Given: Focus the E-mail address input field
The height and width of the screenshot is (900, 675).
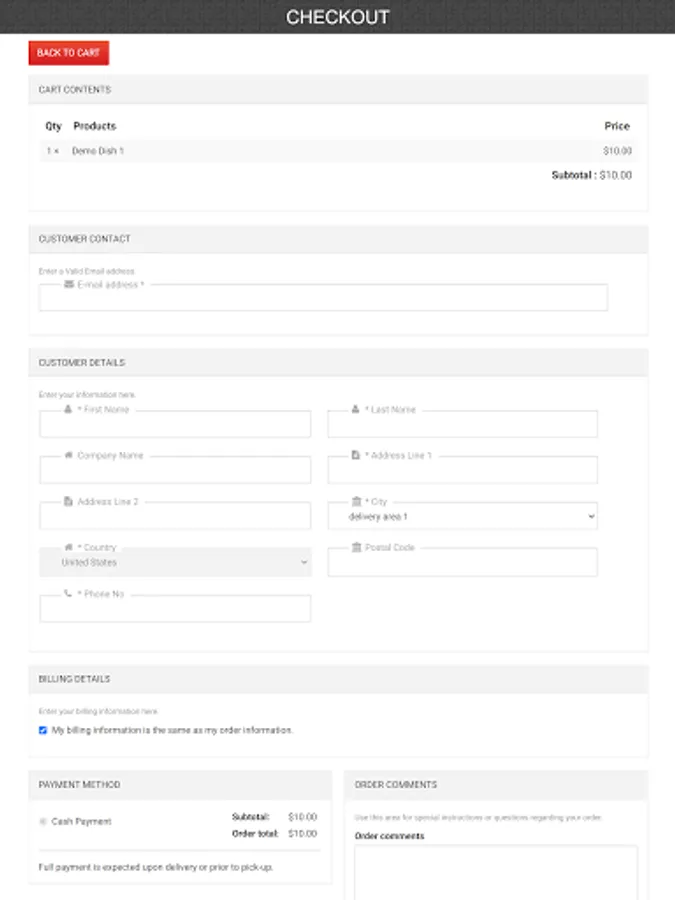Looking at the screenshot, I should (x=323, y=299).
